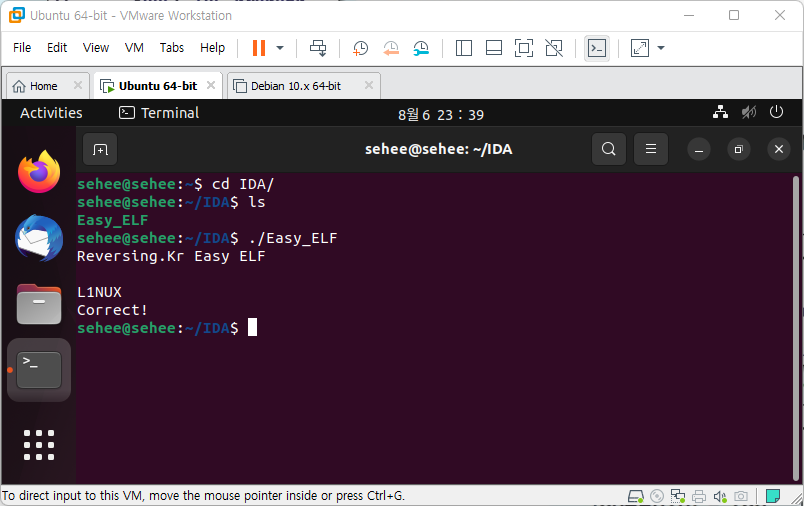This screenshot has height=506, width=804.
Task: Click the stretch guest display icon
Action: [639, 48]
